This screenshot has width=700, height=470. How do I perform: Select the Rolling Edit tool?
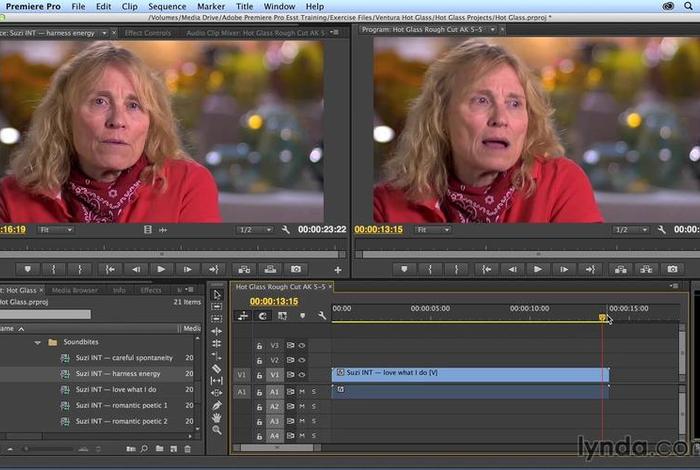click(217, 344)
